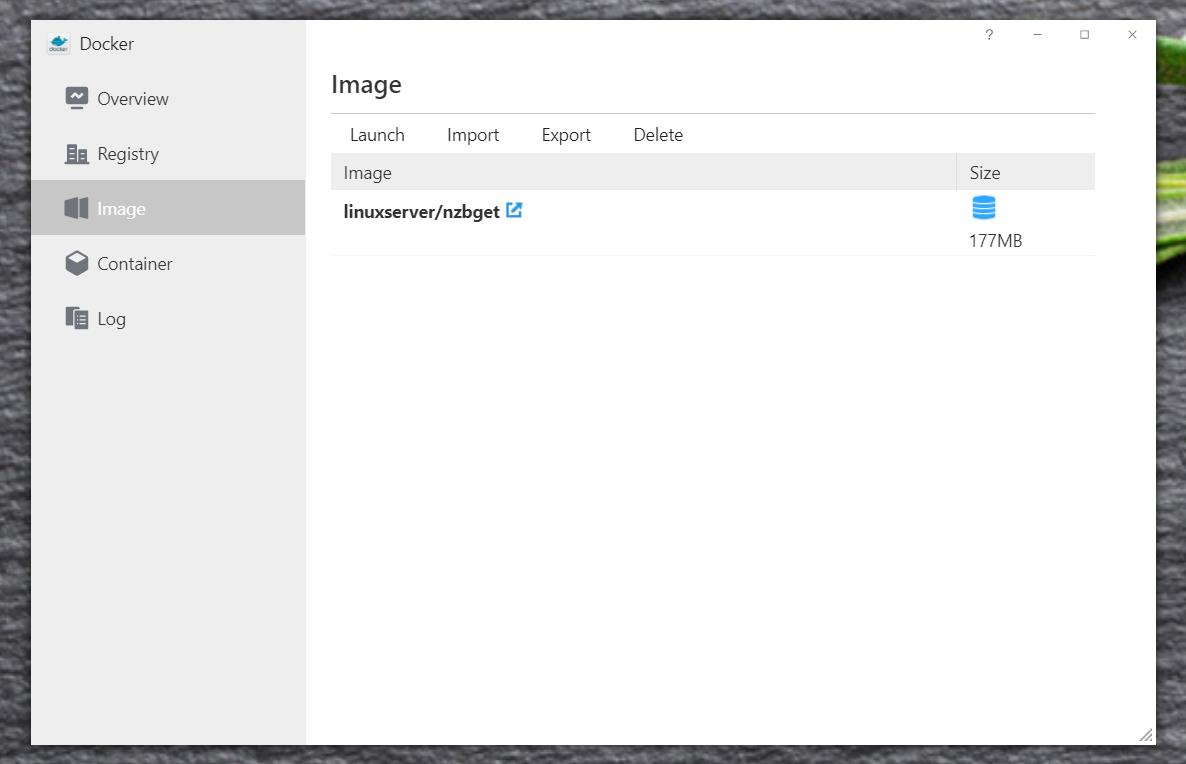Close the Docker window
The height and width of the screenshot is (764, 1186).
pyautogui.click(x=1132, y=35)
